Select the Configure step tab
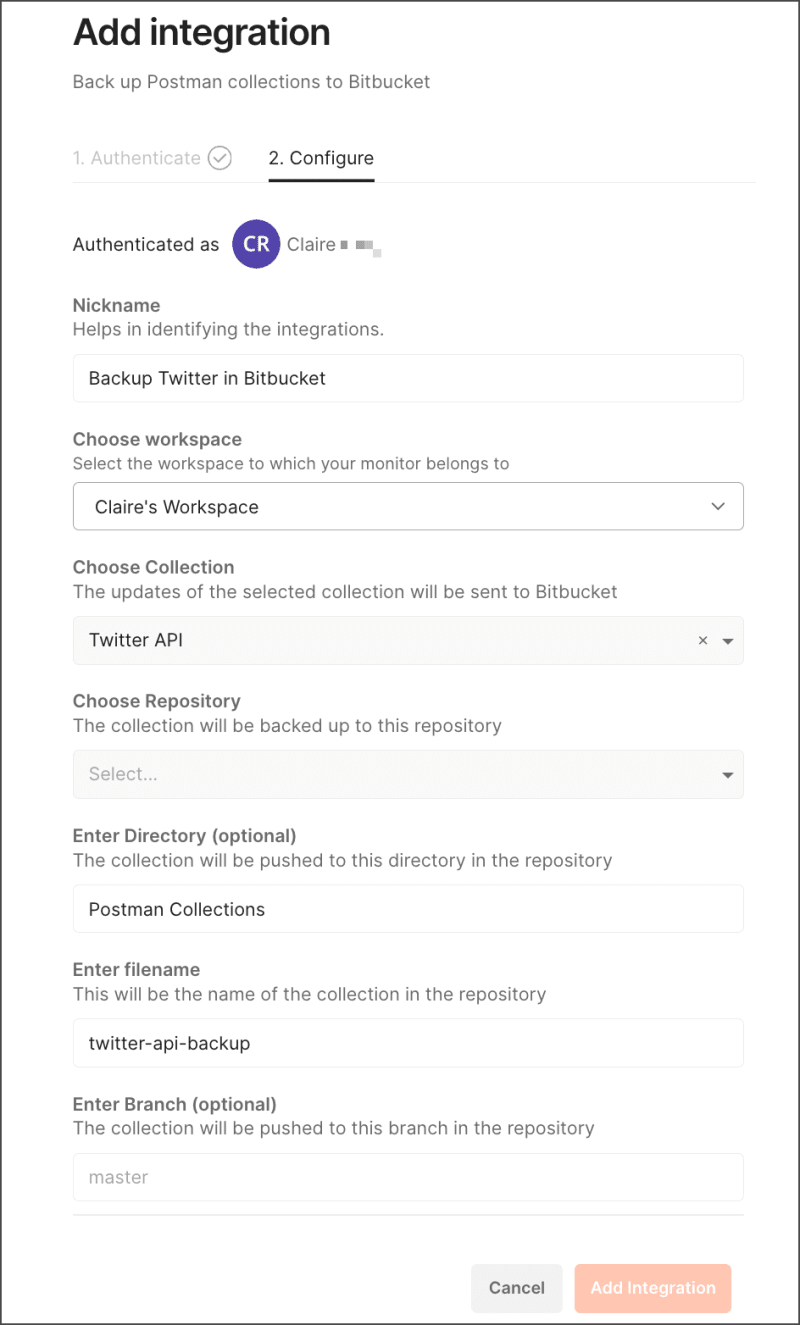800x1325 pixels. 321,157
